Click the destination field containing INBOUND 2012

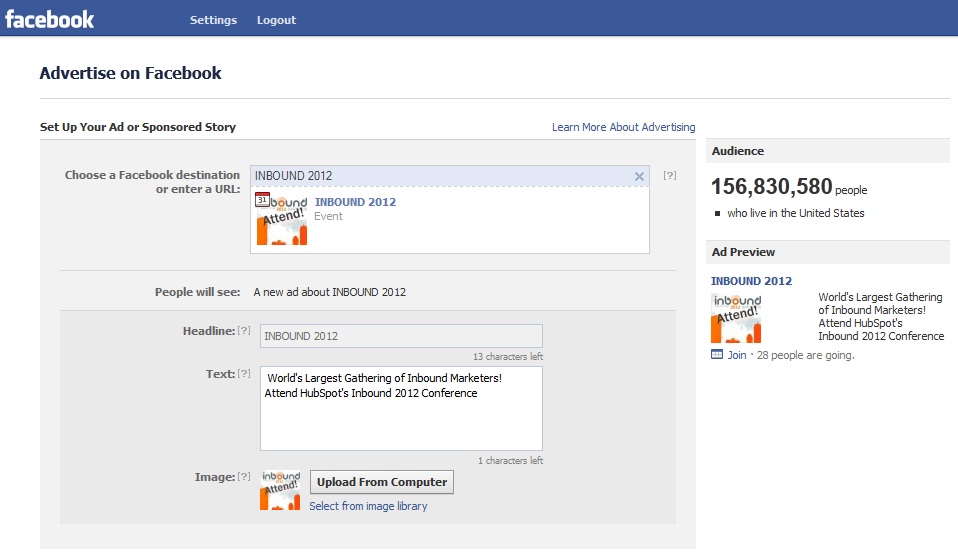(450, 176)
